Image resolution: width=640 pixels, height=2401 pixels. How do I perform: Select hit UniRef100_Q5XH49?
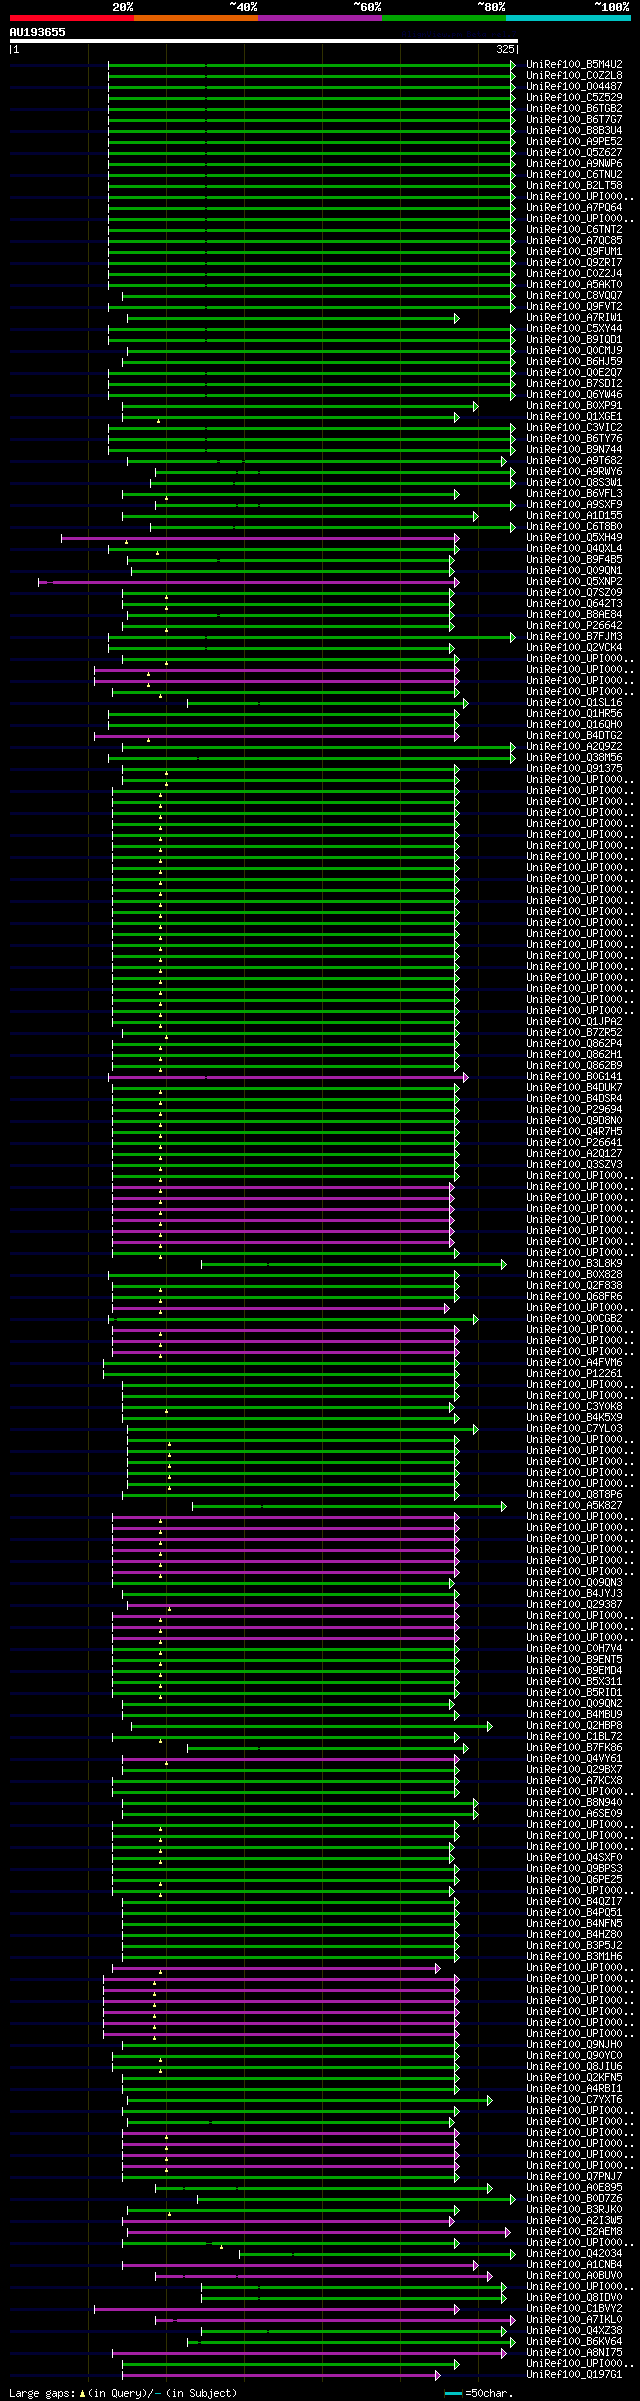pyautogui.click(x=574, y=537)
